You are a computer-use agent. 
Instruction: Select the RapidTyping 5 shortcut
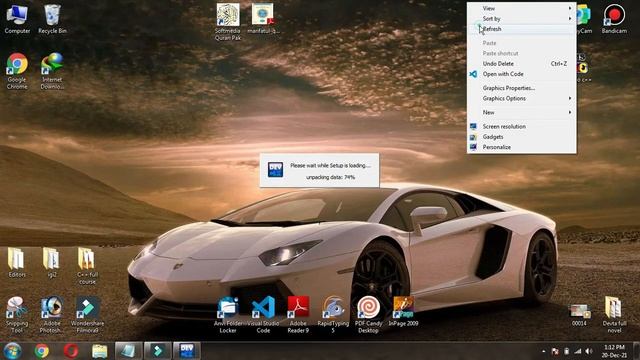pyautogui.click(x=333, y=315)
